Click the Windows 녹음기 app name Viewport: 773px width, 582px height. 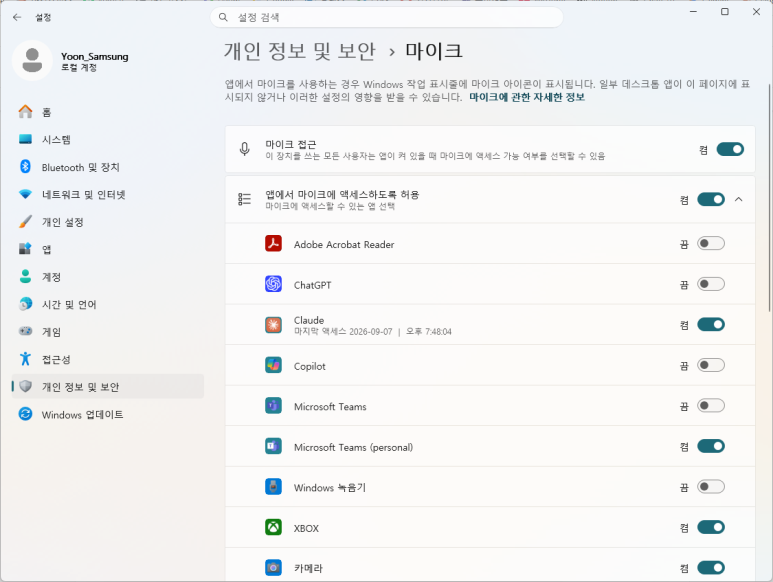click(x=330, y=487)
